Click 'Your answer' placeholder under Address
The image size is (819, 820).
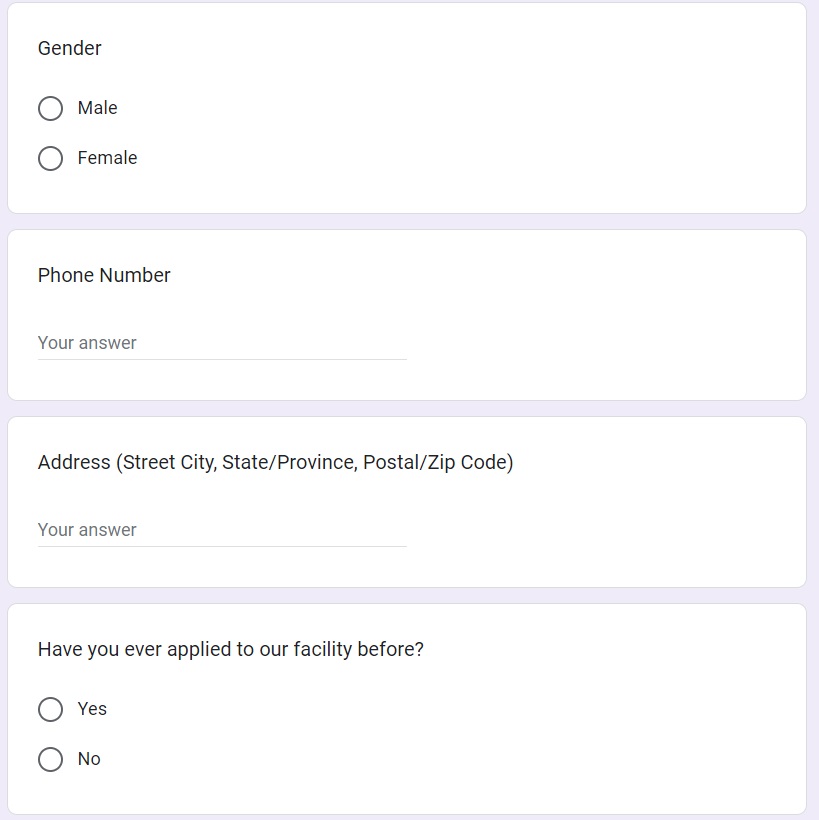tap(87, 530)
